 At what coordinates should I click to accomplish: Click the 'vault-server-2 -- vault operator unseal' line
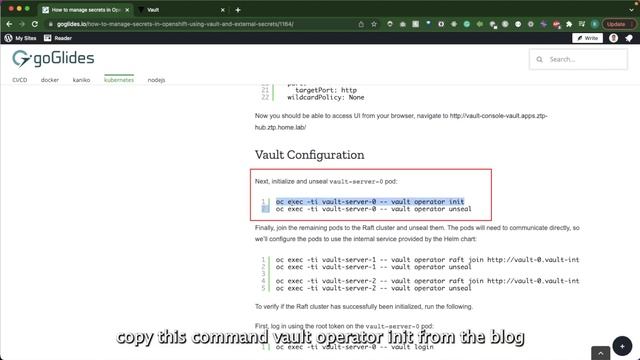373,288
